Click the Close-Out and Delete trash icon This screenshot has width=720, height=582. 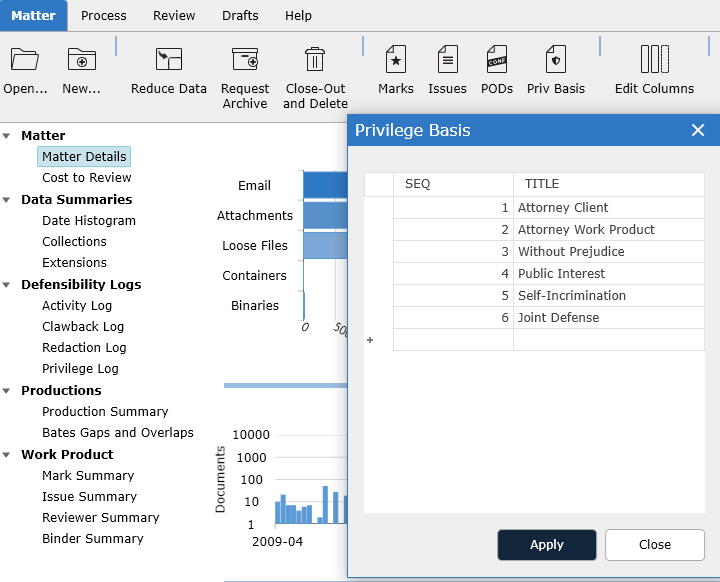[315, 59]
